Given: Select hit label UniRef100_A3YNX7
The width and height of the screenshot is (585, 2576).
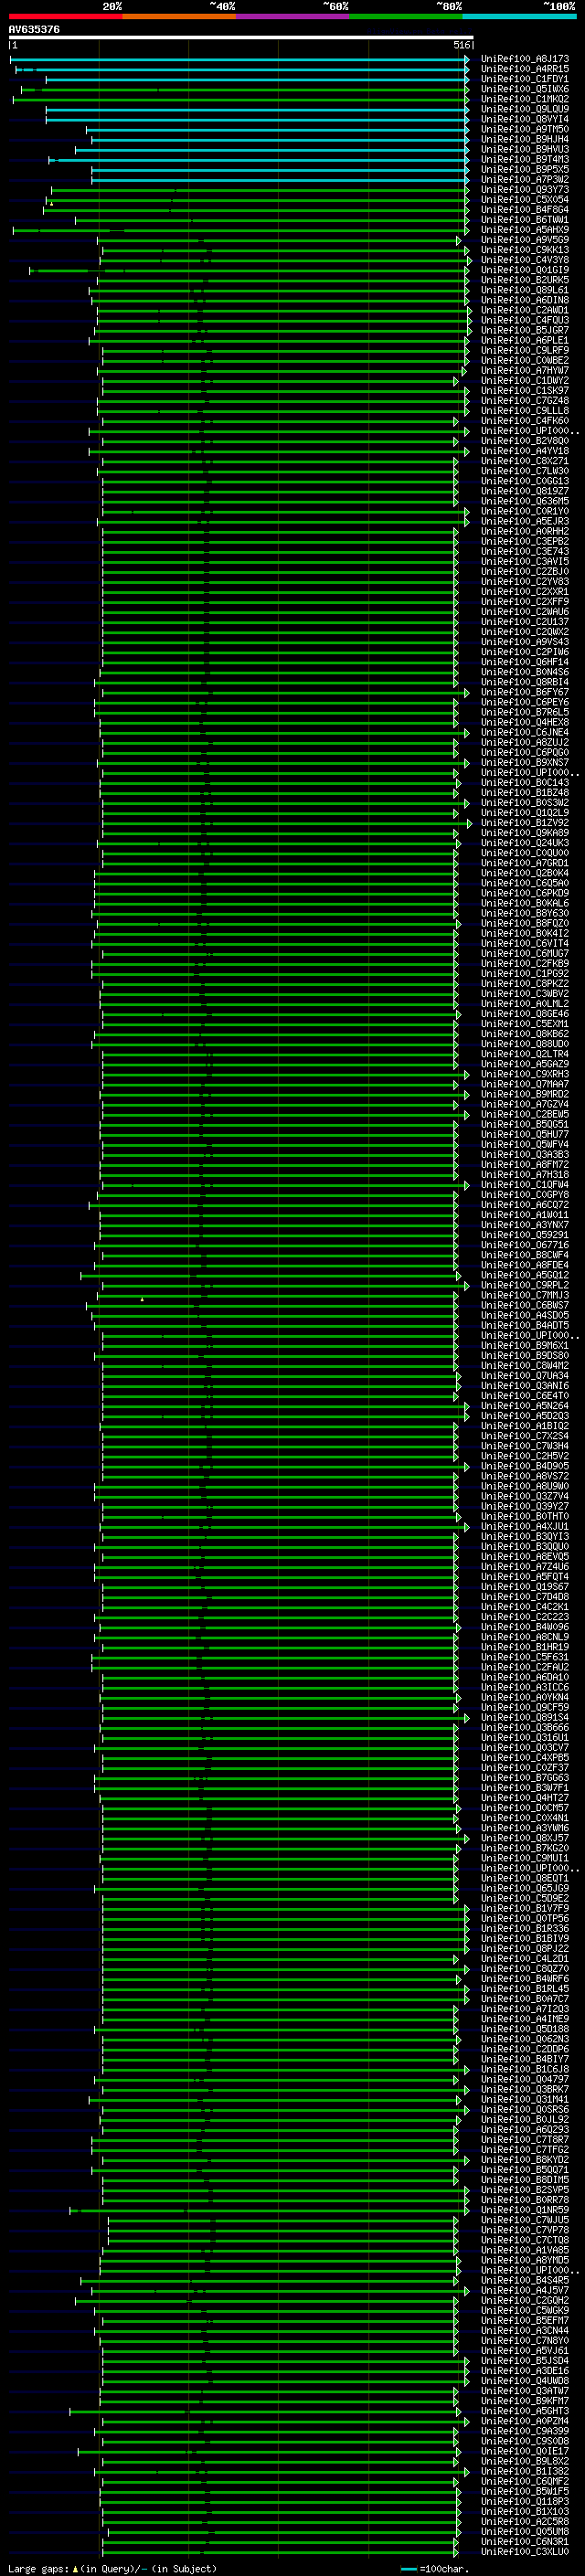Looking at the screenshot, I should 525,1224.
